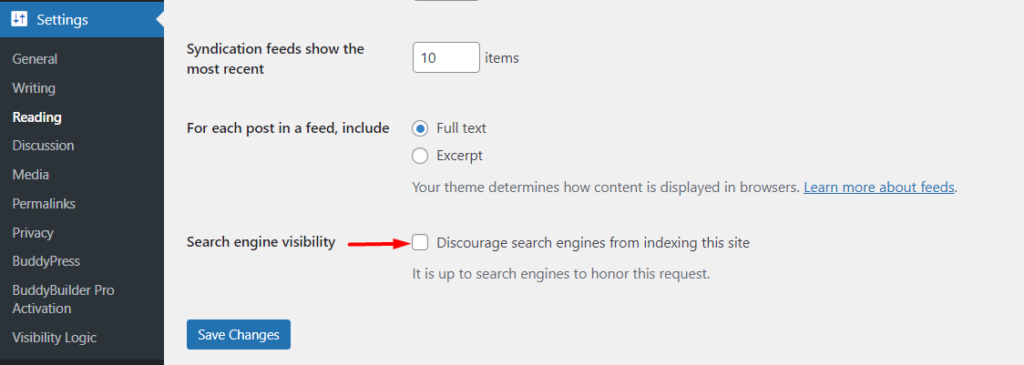1024x365 pixels.
Task: Choose the Excerpt radio option
Action: click(x=420, y=156)
